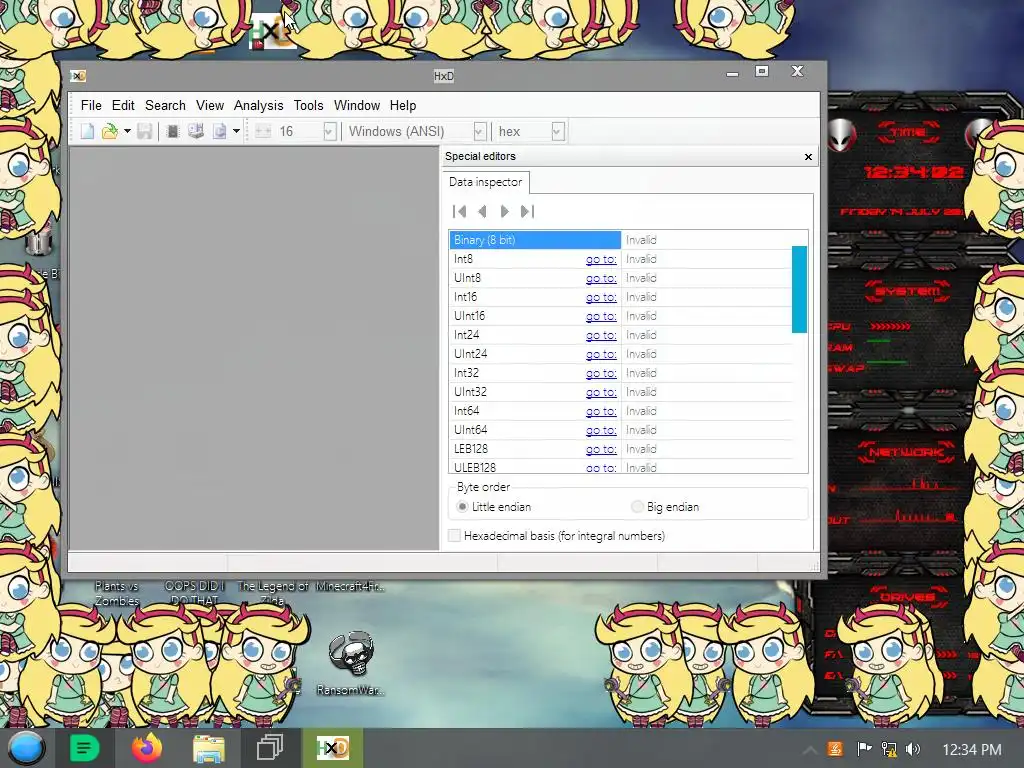Click go to link for Int24
Viewport: 1024px width, 768px height.
coord(601,335)
